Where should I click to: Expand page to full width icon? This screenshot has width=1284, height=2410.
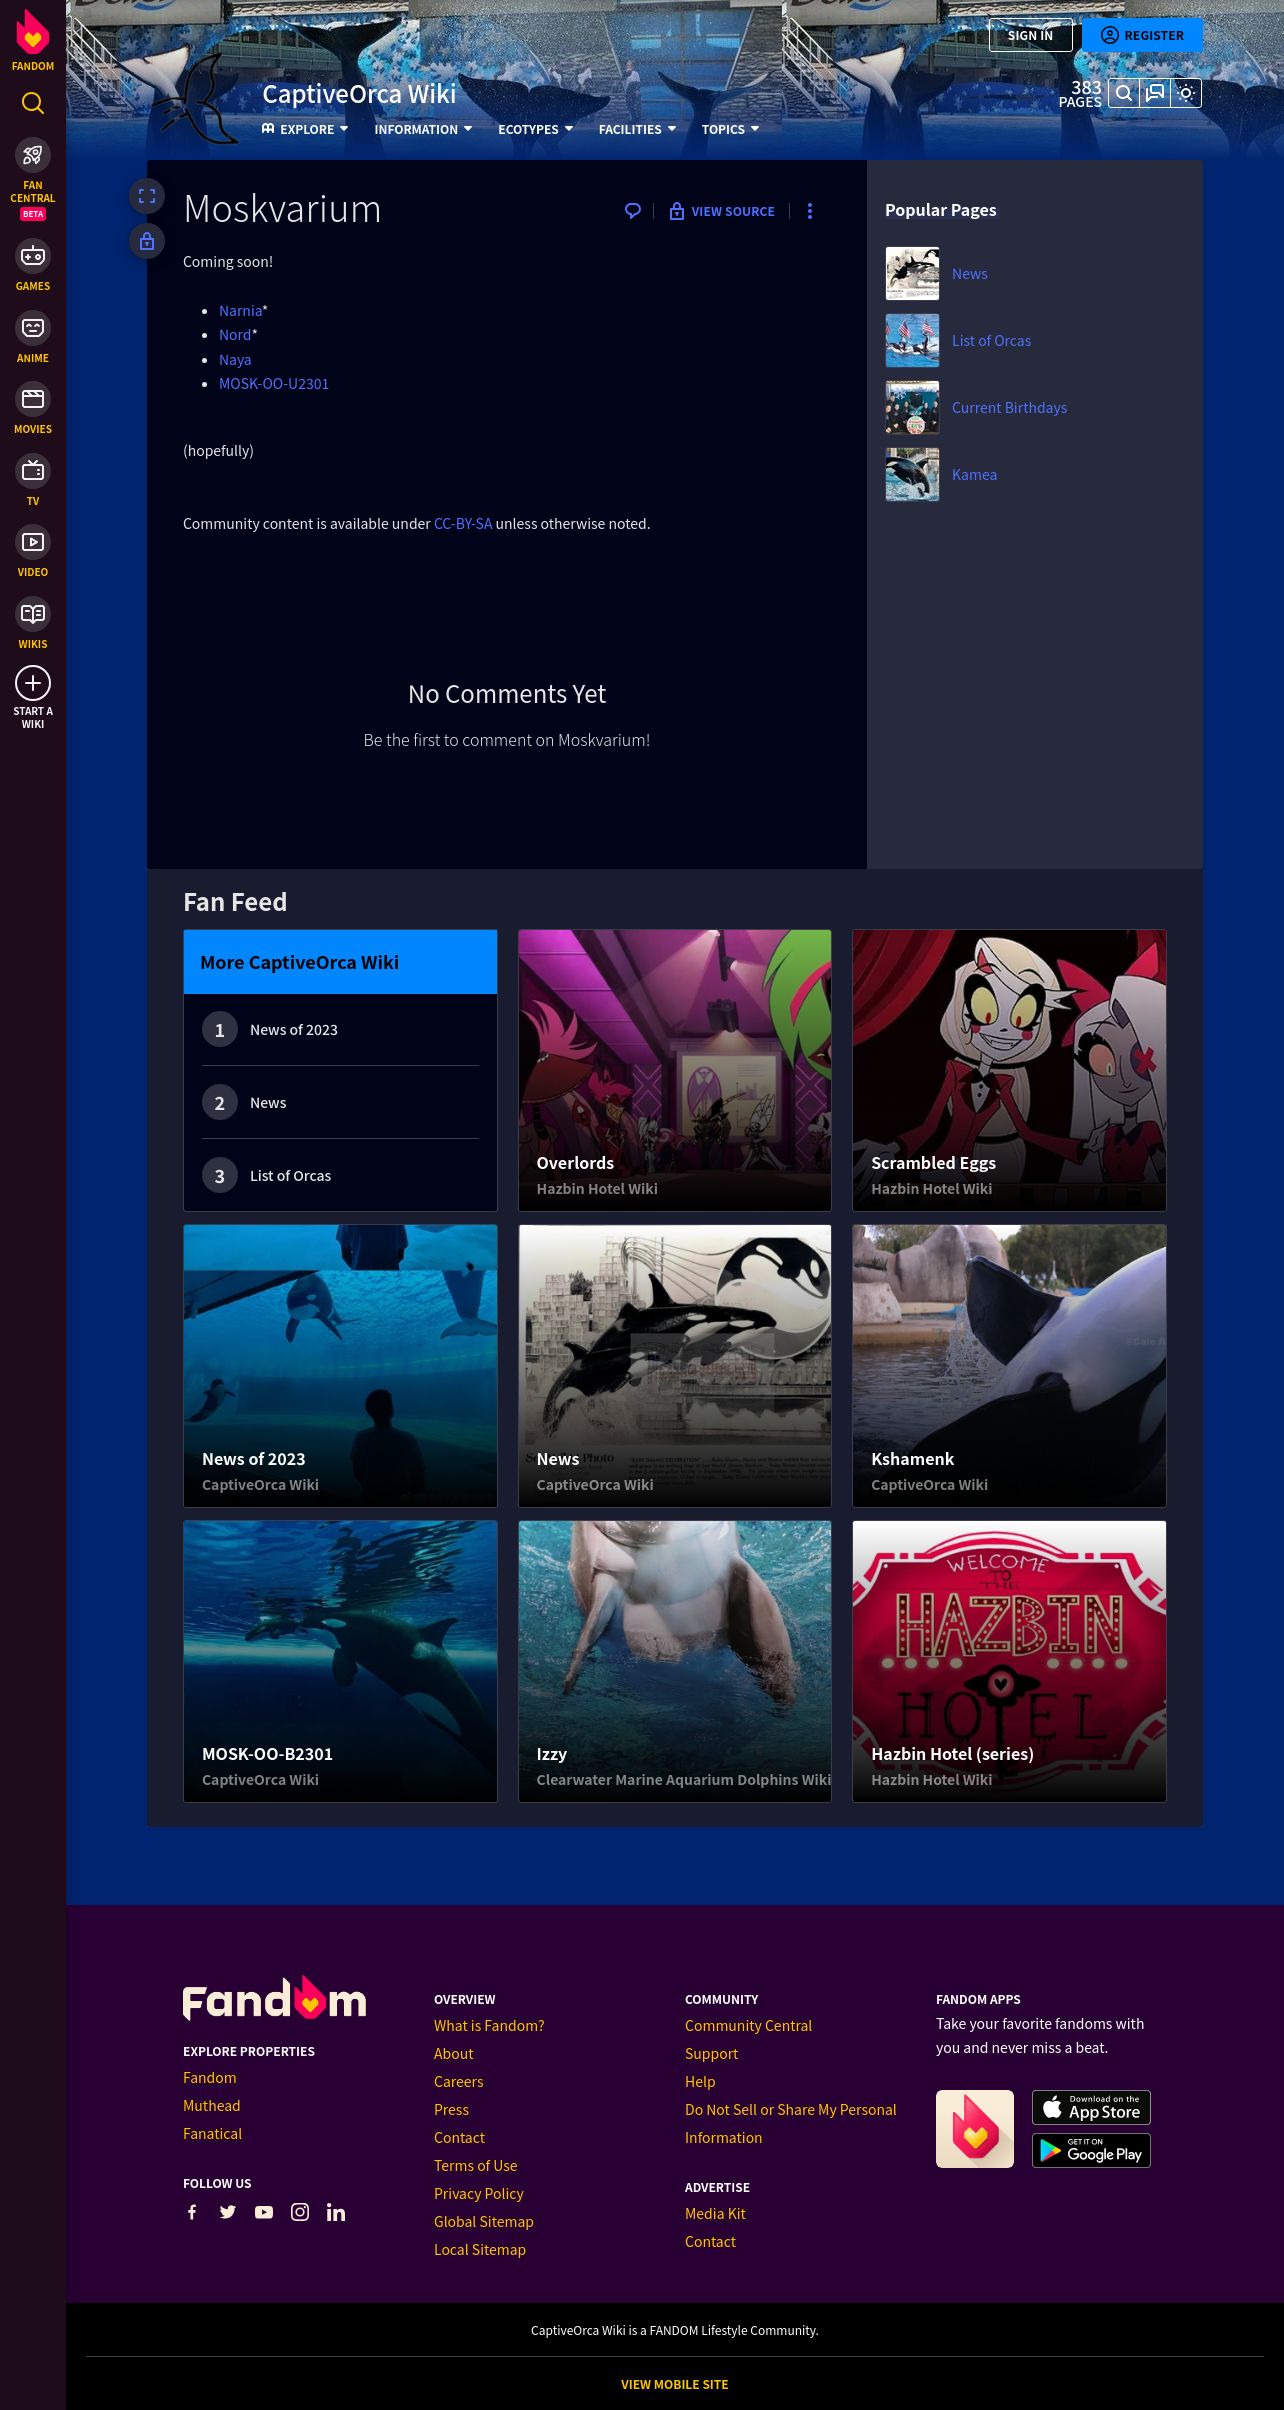tap(147, 196)
